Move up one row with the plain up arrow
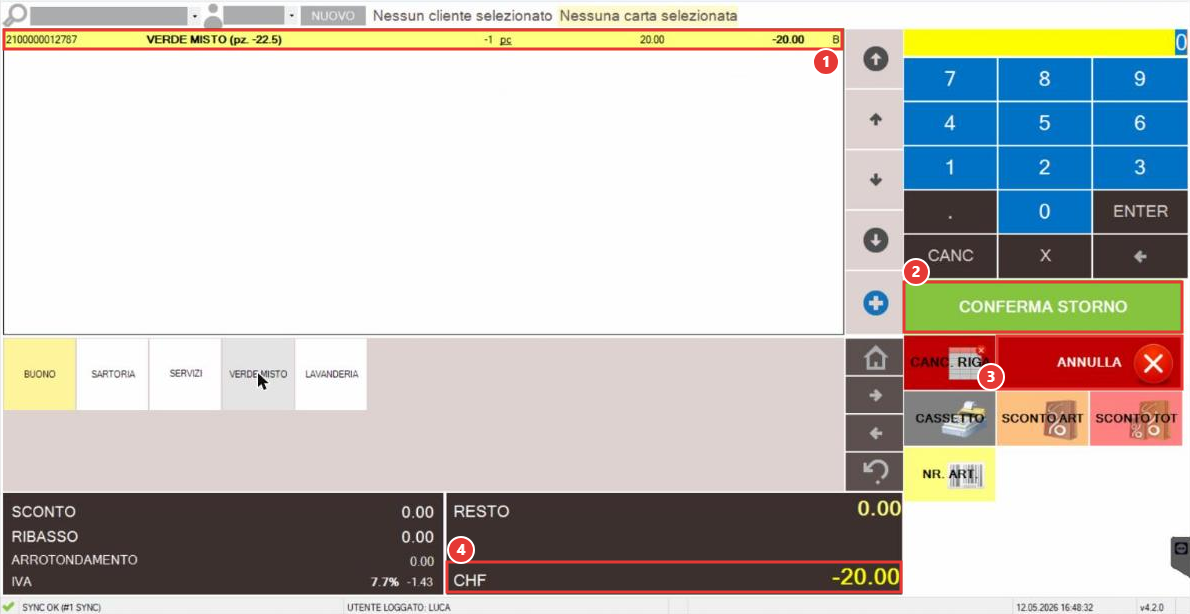1190x614 pixels. (x=876, y=119)
